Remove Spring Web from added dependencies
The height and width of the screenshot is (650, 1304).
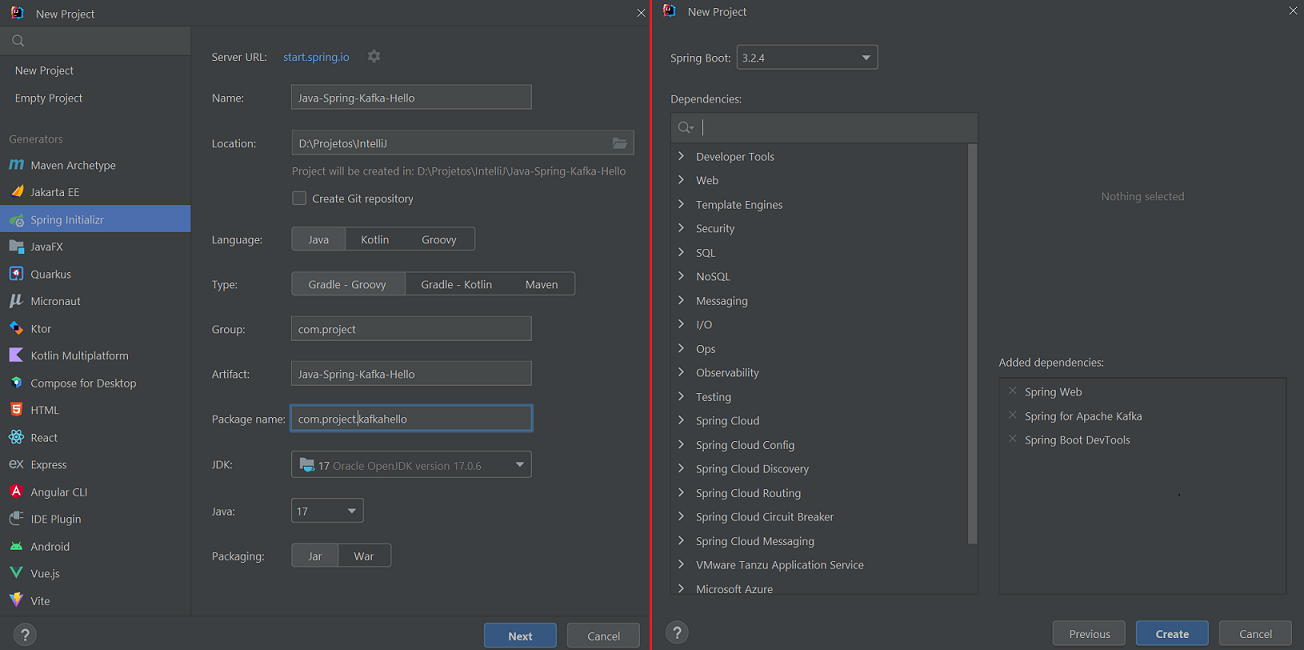(1013, 391)
